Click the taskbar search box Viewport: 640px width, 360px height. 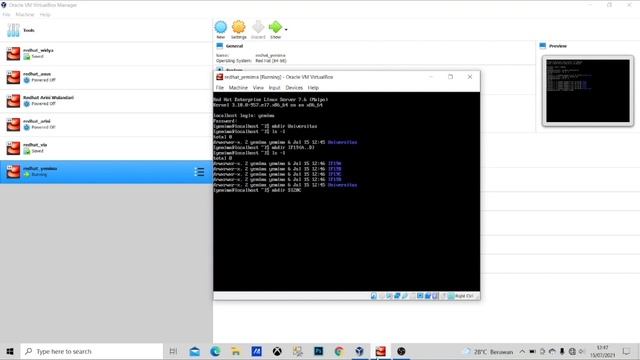tap(91, 351)
